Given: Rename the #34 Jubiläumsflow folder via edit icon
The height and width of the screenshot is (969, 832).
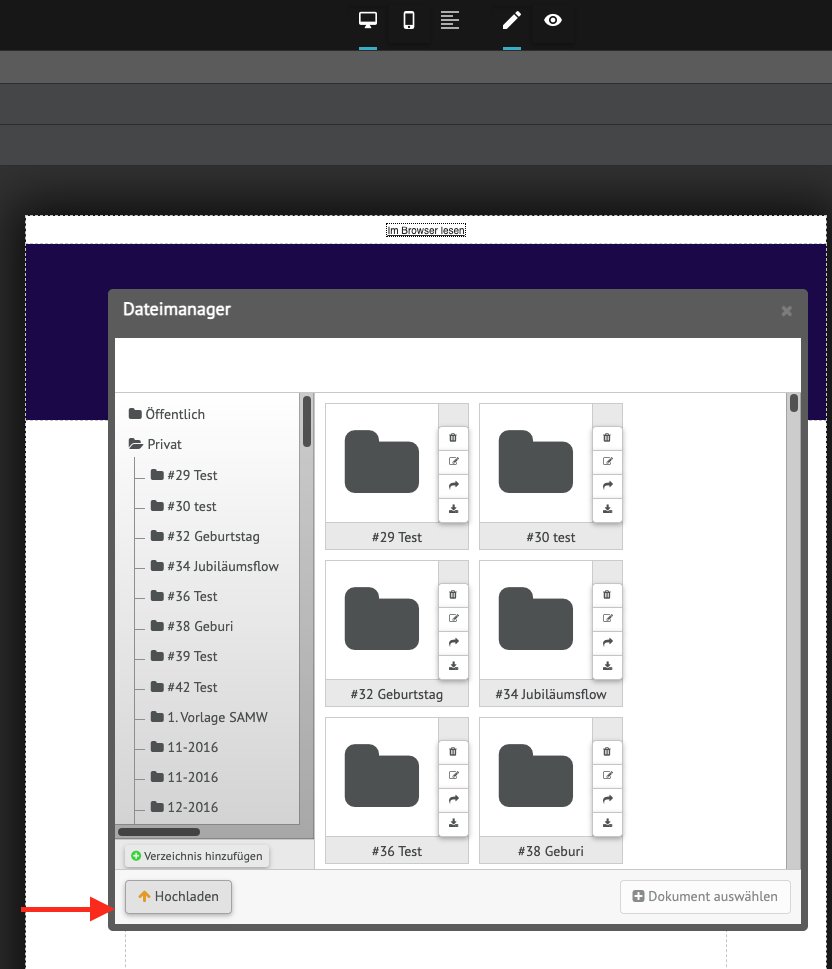Looking at the screenshot, I should click(607, 618).
